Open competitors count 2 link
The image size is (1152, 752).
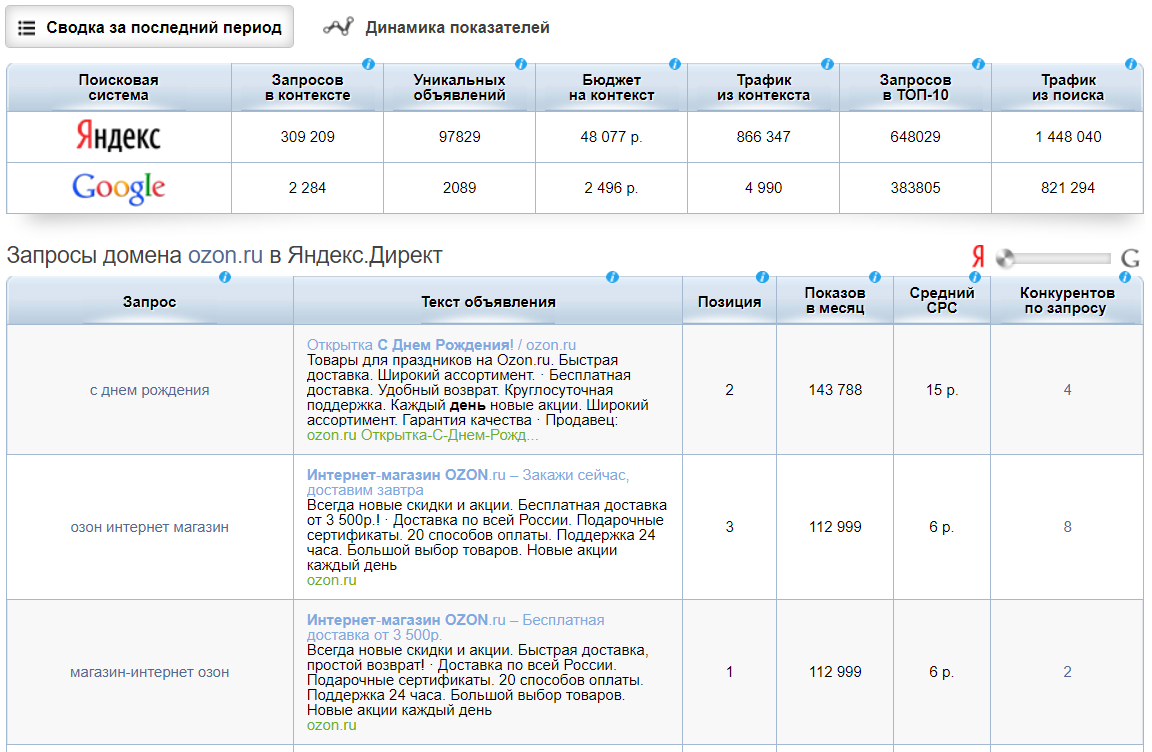click(1067, 672)
